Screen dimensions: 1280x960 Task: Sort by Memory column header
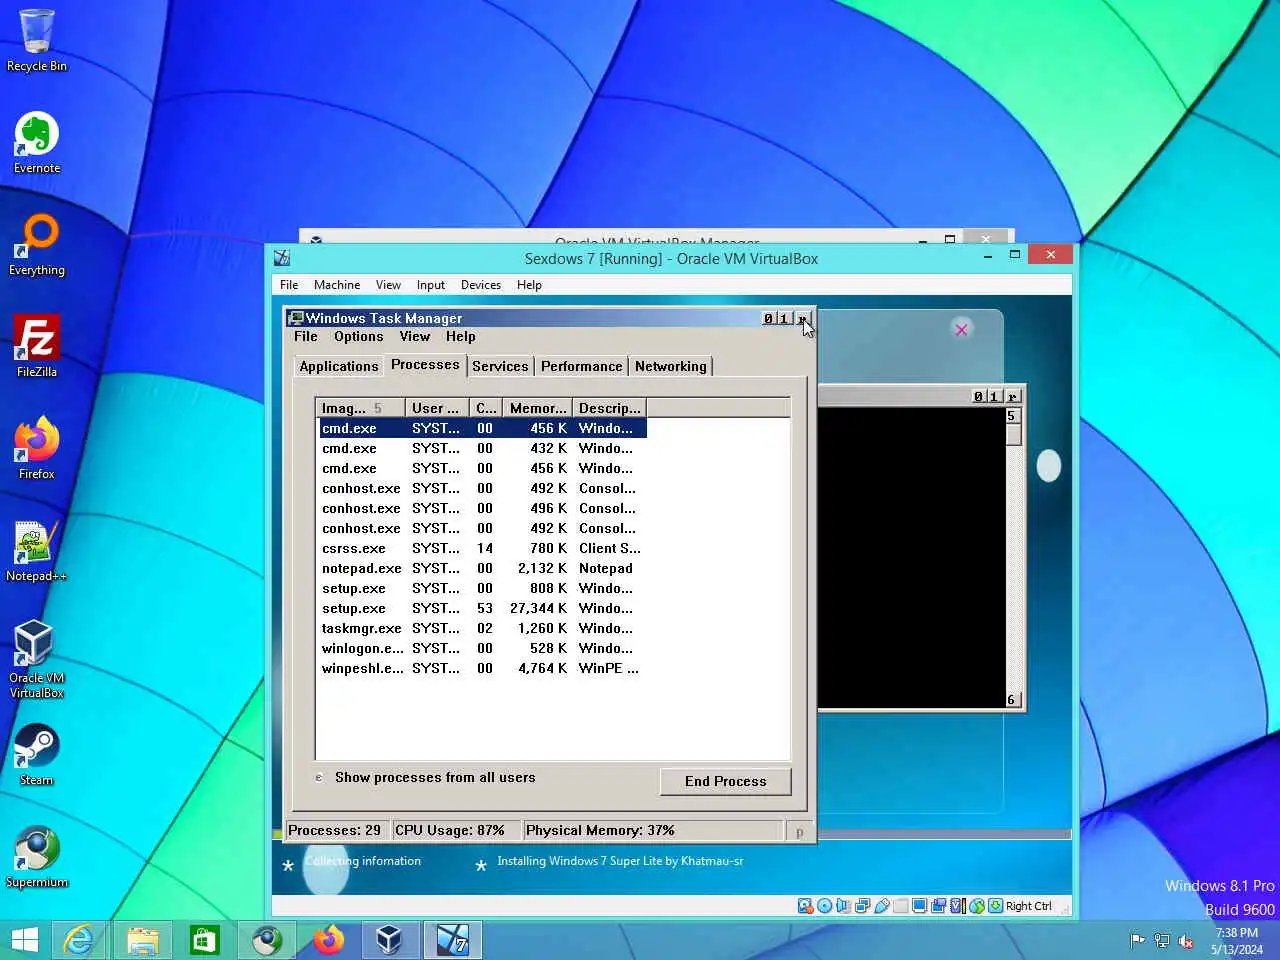click(538, 408)
